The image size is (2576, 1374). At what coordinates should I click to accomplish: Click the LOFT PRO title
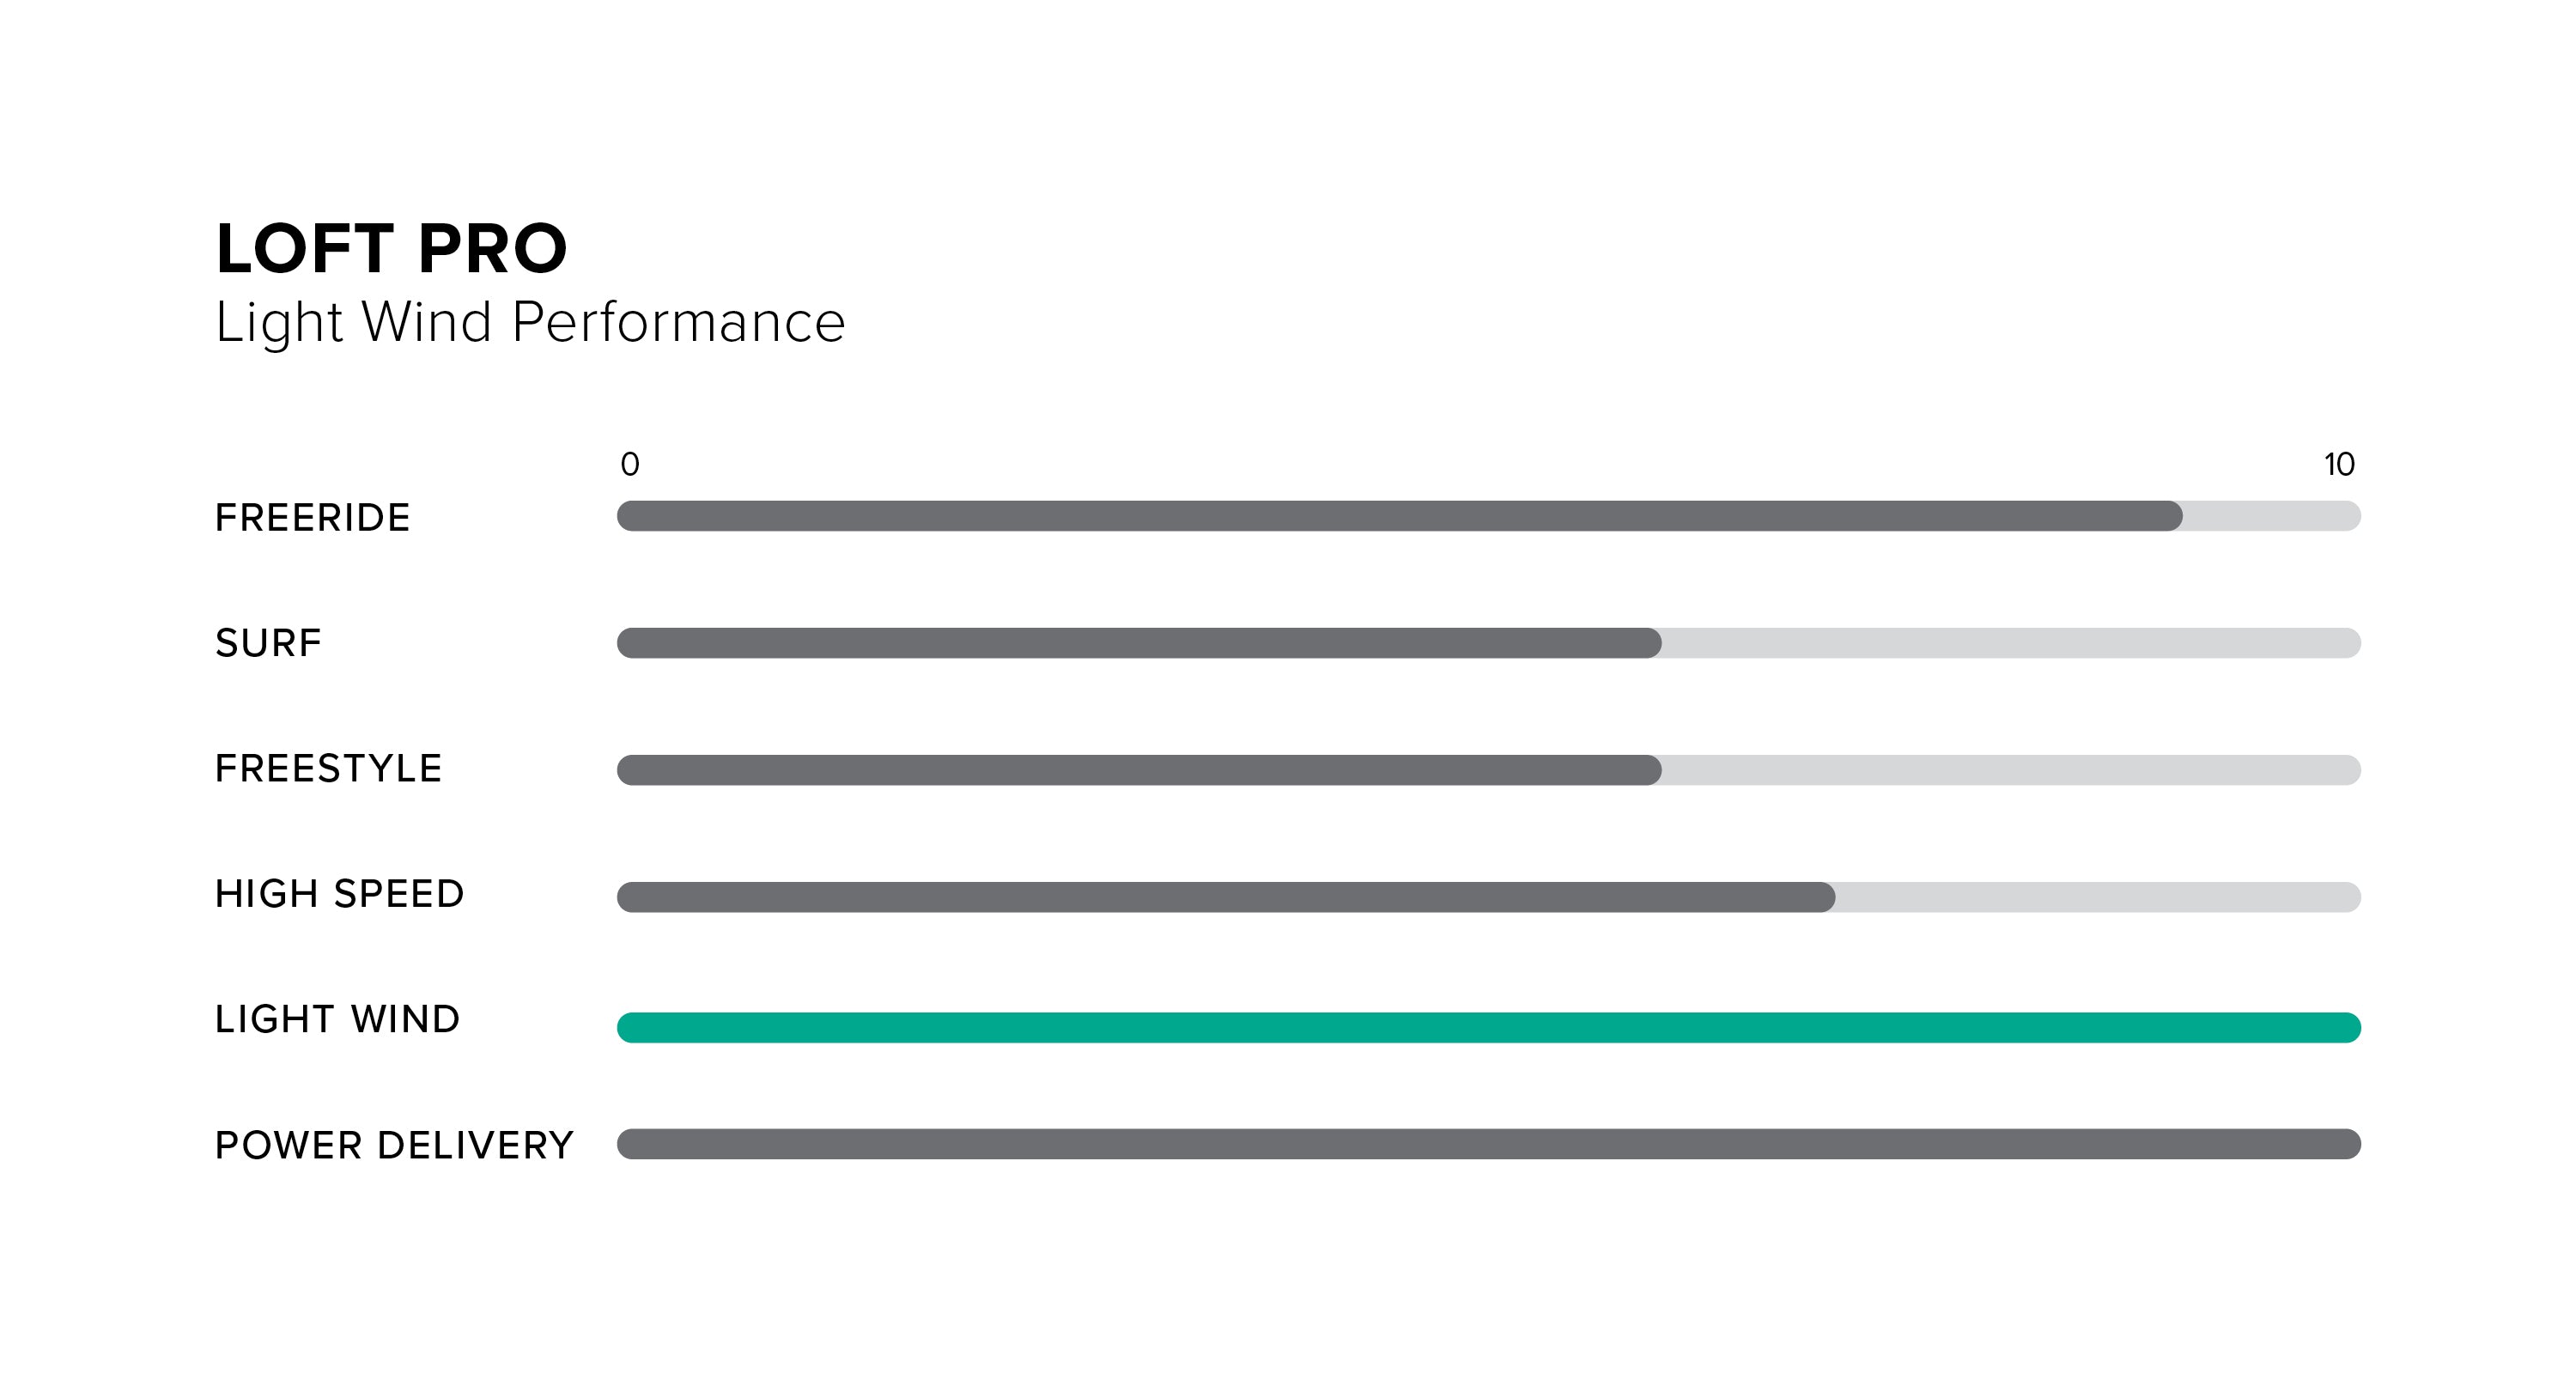pyautogui.click(x=391, y=248)
